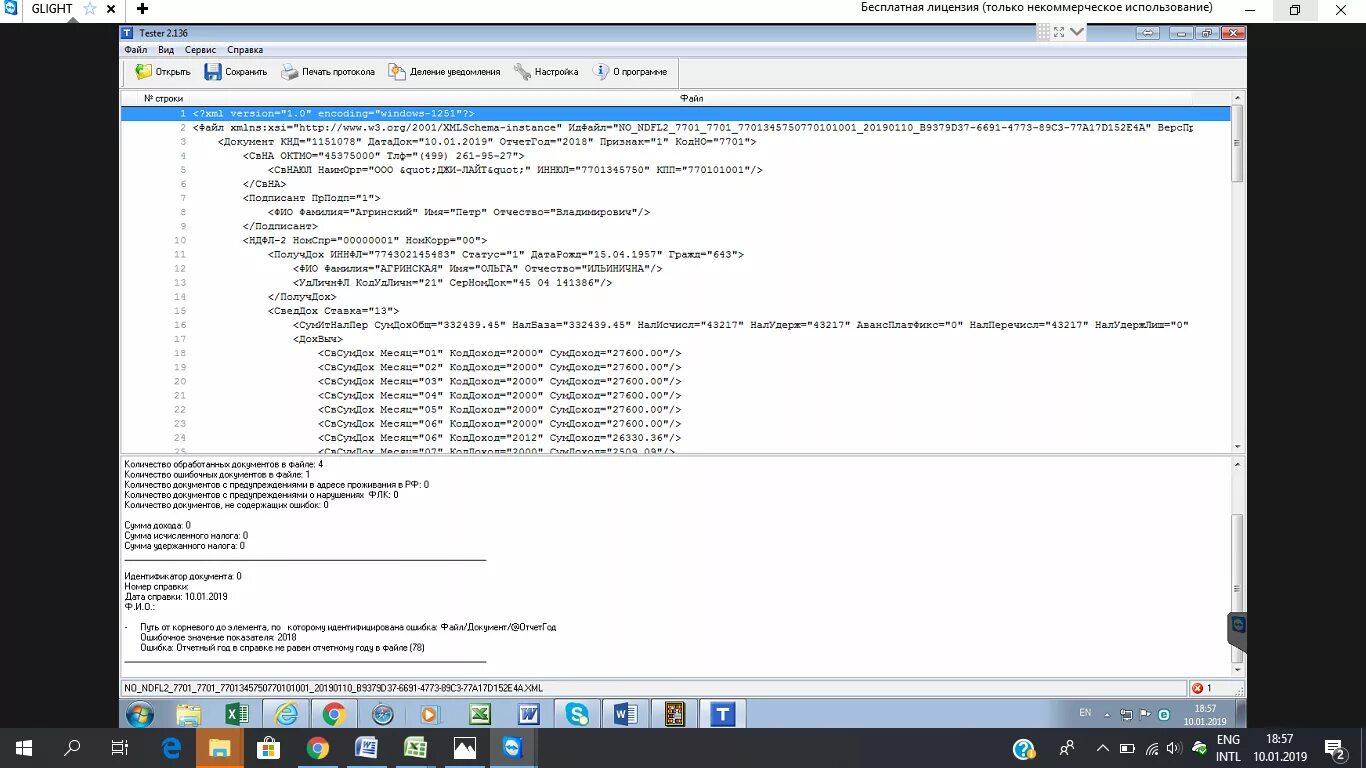Select line 1 xml version declaration row

(676, 114)
